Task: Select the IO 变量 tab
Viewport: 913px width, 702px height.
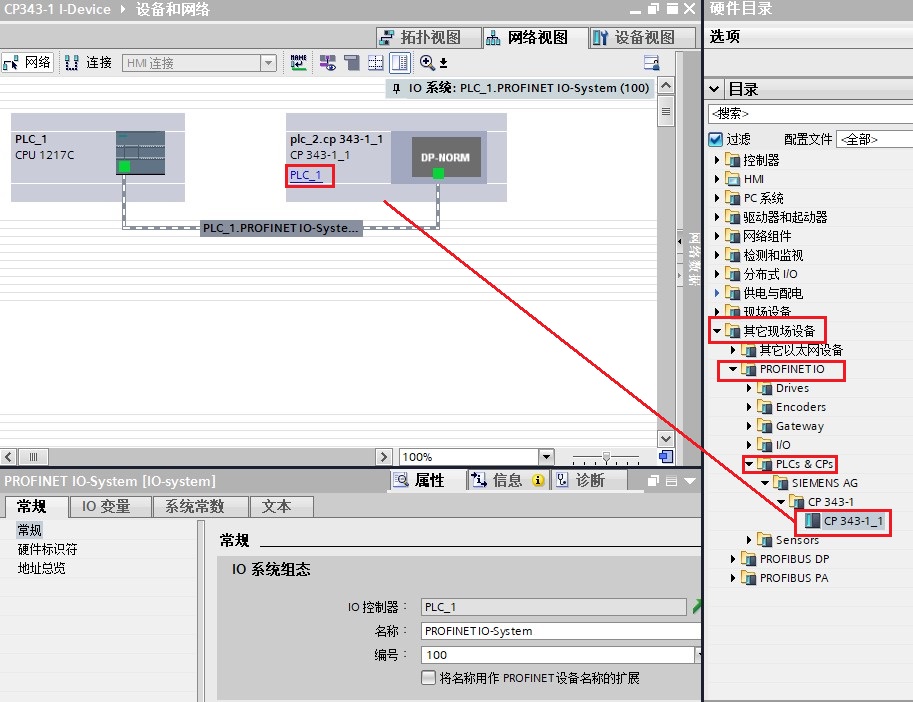Action: pos(110,506)
